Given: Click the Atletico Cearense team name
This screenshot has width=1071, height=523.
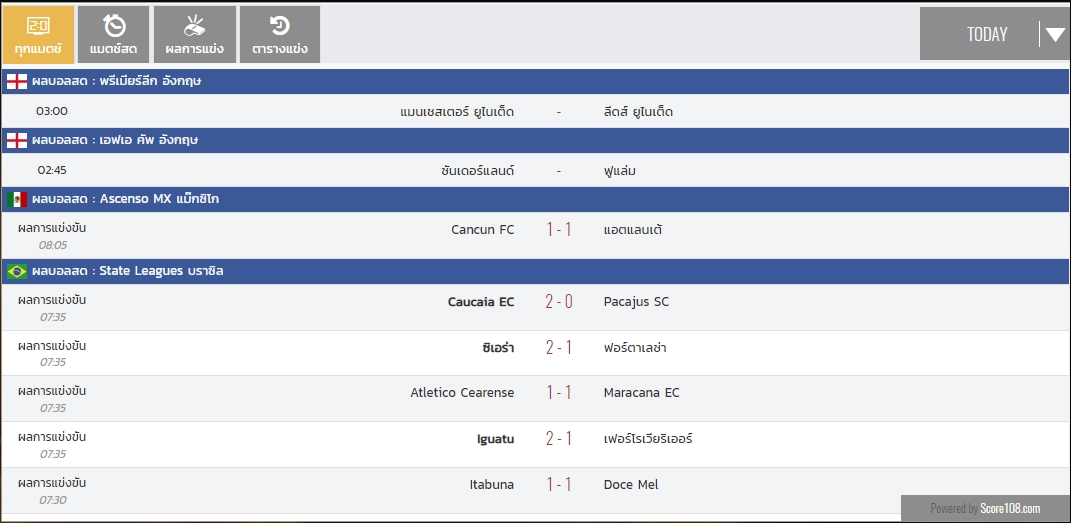Looking at the screenshot, I should [x=462, y=393].
